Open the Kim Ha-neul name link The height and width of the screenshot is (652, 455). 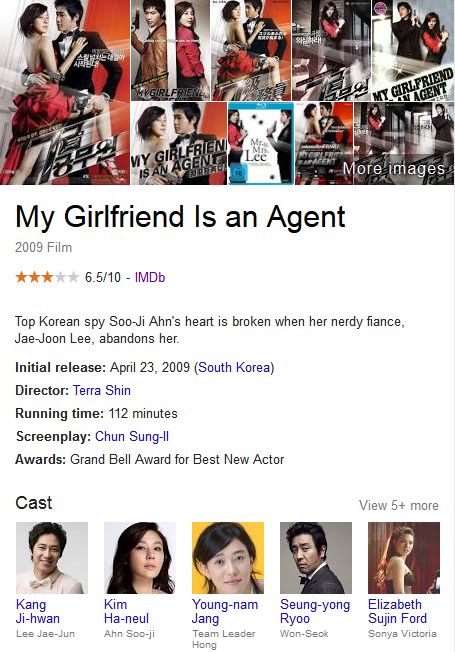coord(126,611)
